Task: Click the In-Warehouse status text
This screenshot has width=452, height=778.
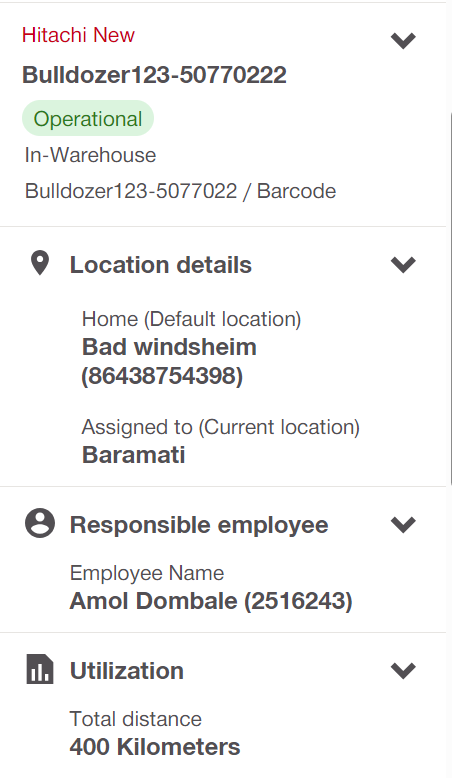Action: 90,155
